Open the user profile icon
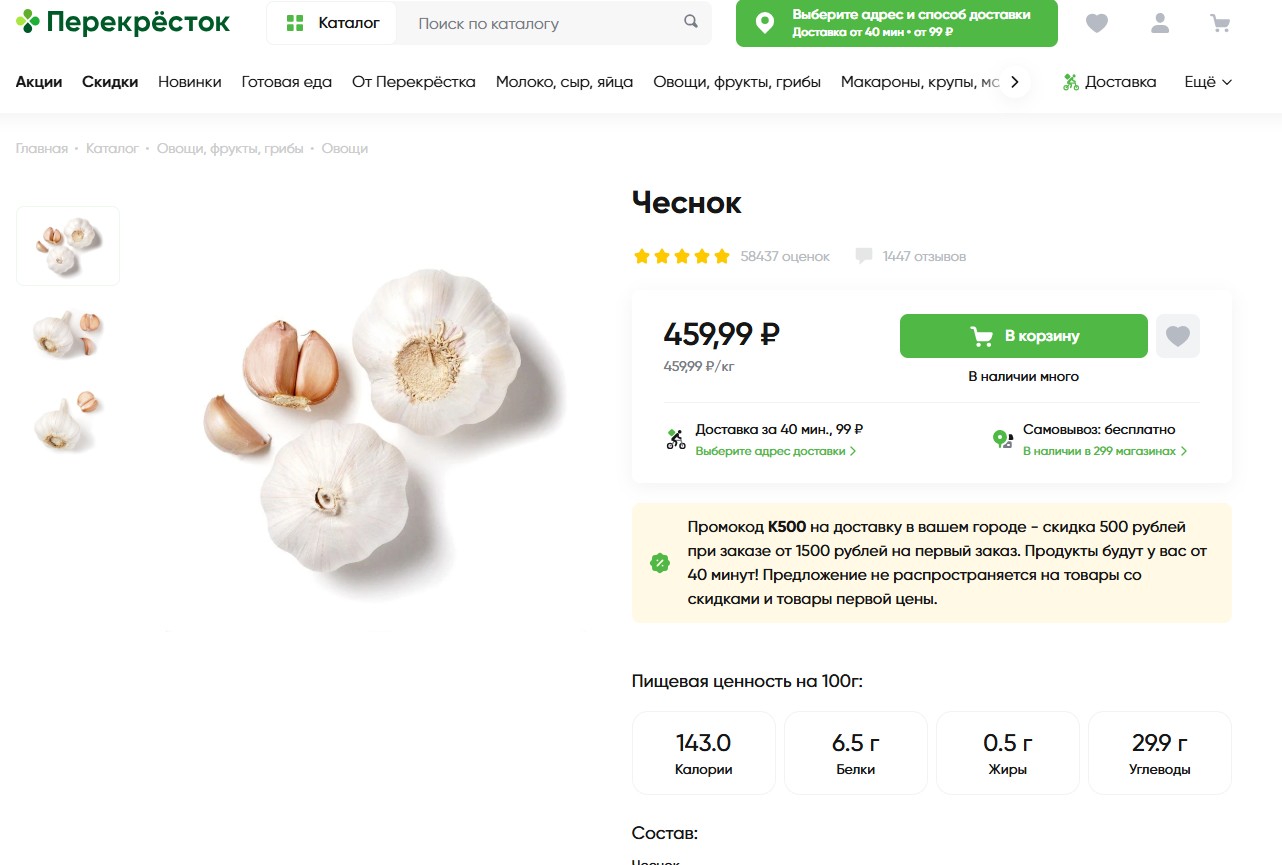The width and height of the screenshot is (1282, 865). pos(1160,23)
